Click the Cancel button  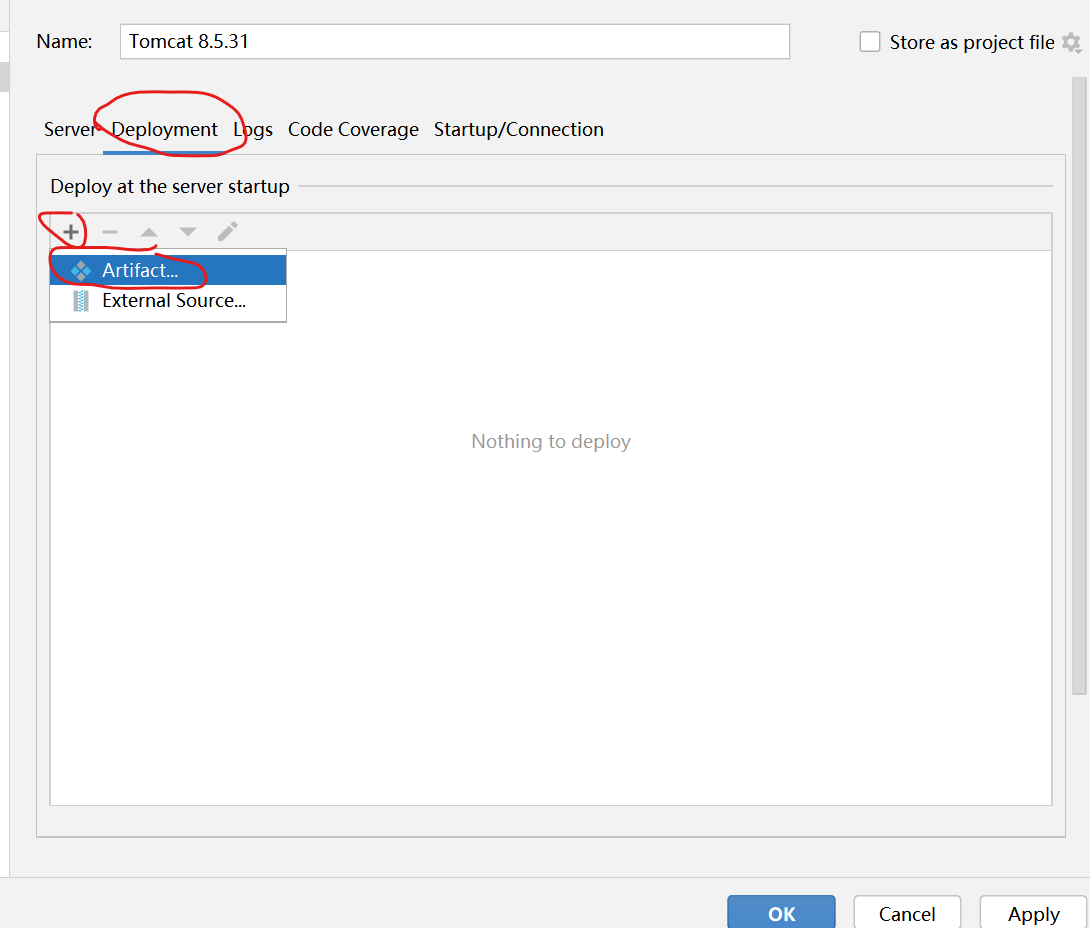tap(907, 913)
